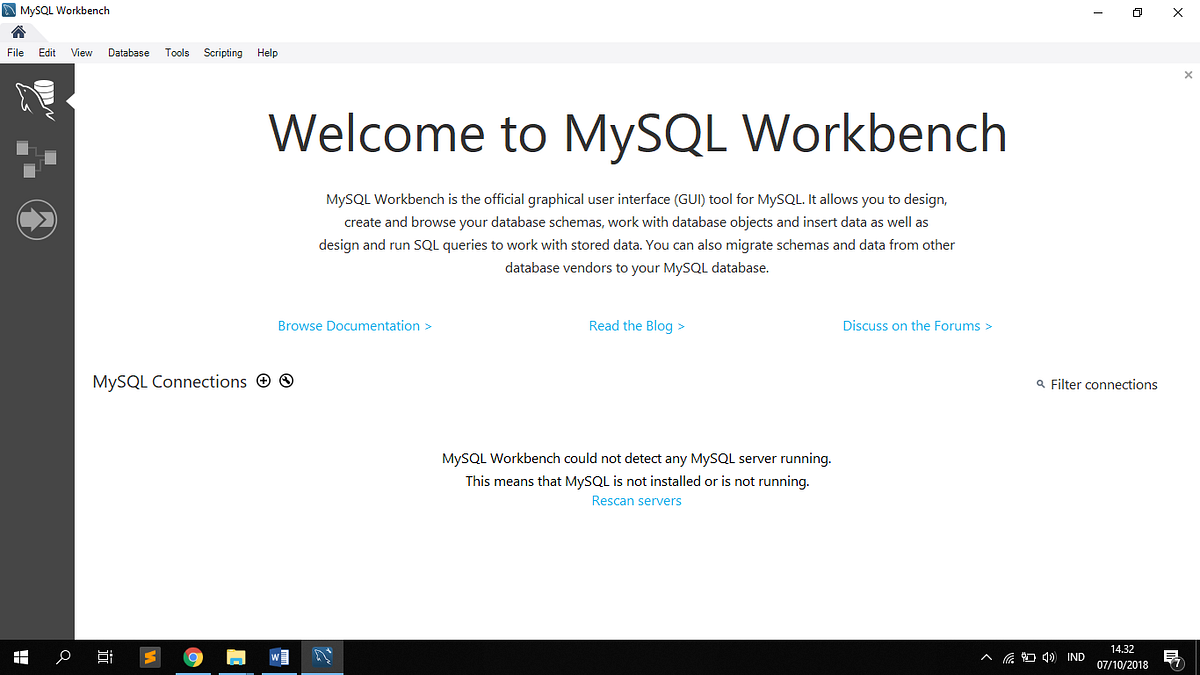Image resolution: width=1200 pixels, height=675 pixels.
Task: Visit Discuss on the Forums
Action: pyautogui.click(x=917, y=325)
